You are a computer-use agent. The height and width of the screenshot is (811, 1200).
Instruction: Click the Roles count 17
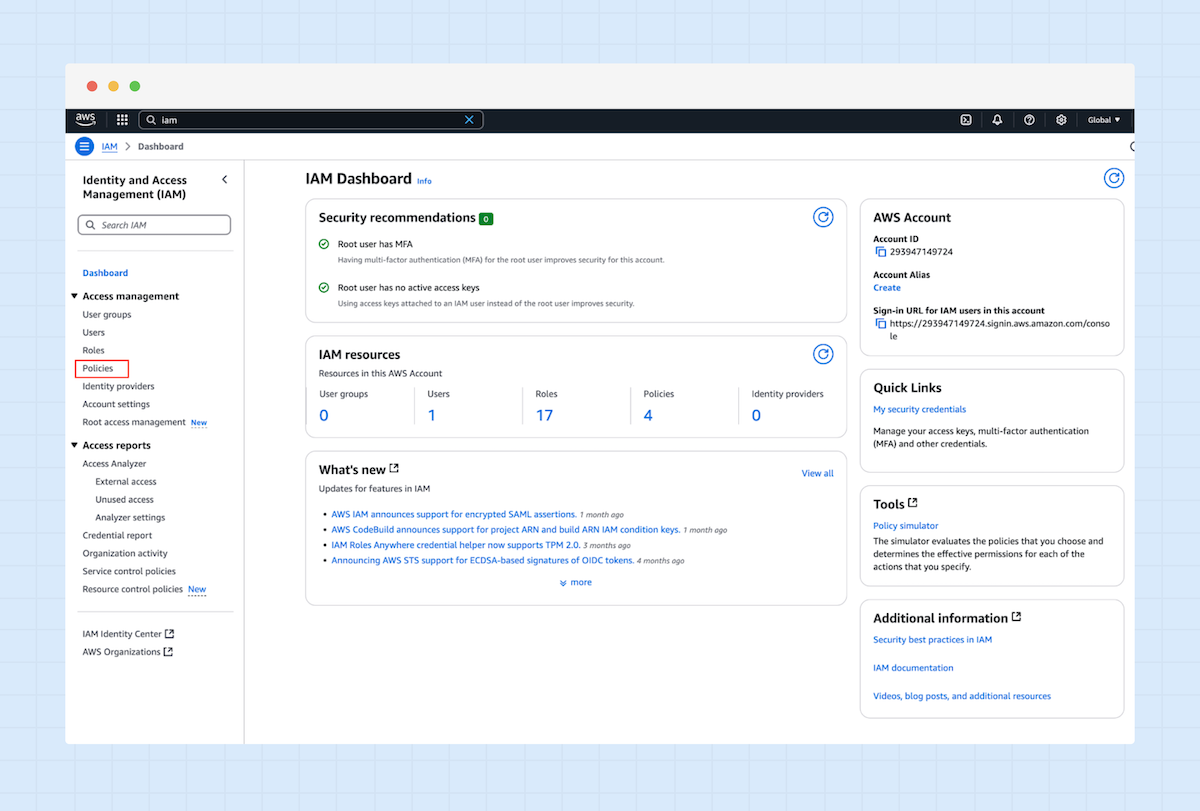click(544, 415)
